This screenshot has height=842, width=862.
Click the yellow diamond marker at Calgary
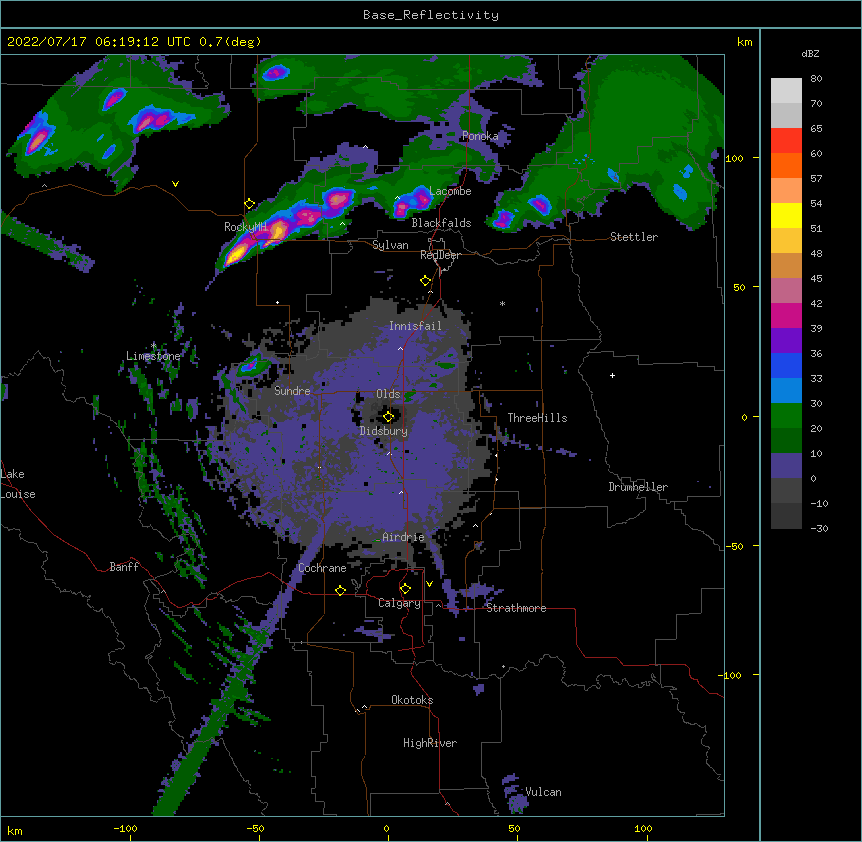[x=405, y=589]
